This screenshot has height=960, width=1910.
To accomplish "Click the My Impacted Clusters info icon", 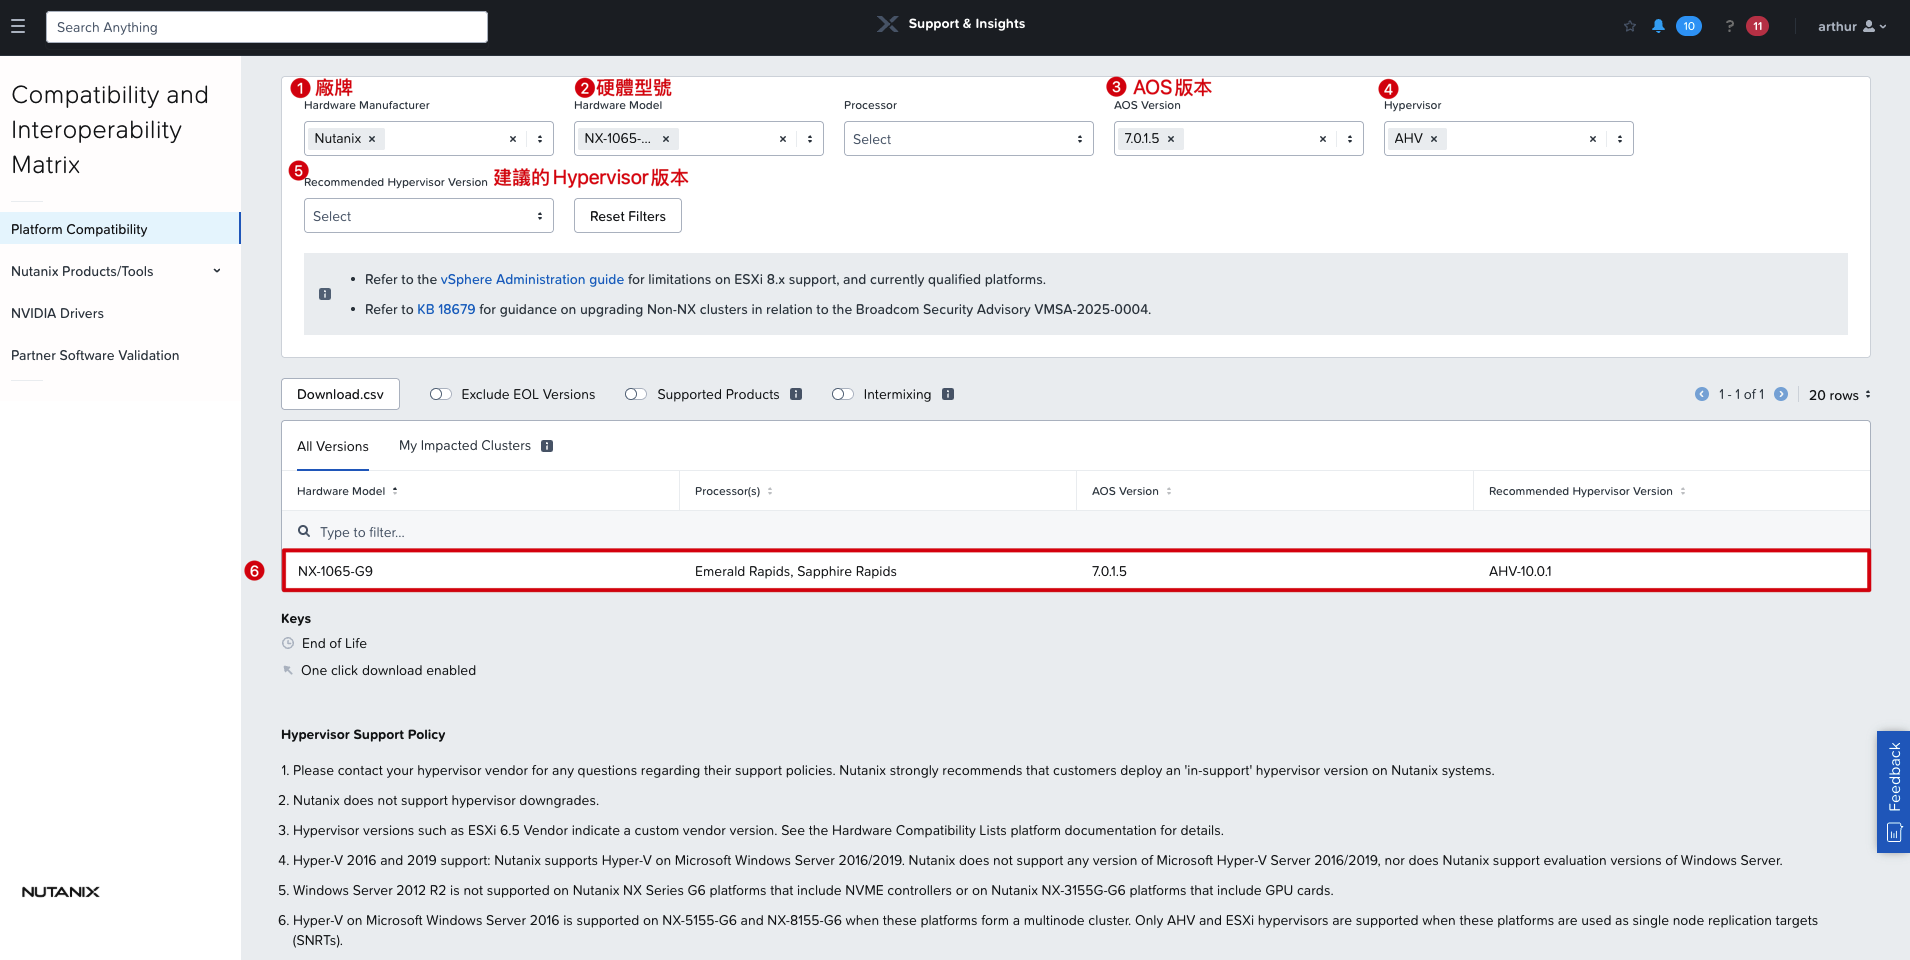I will click(x=547, y=446).
